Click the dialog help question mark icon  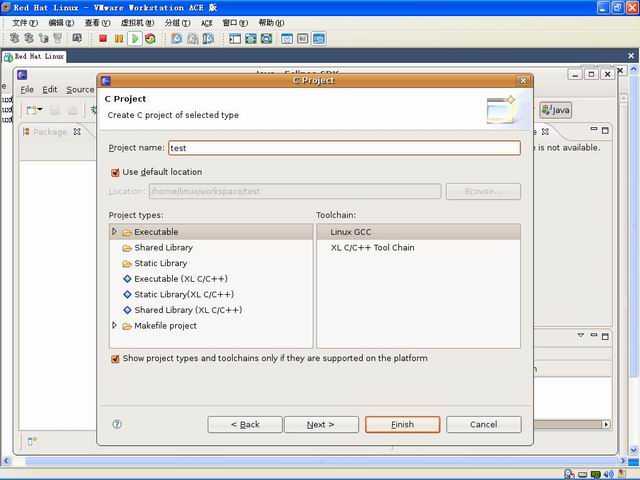tap(117, 424)
